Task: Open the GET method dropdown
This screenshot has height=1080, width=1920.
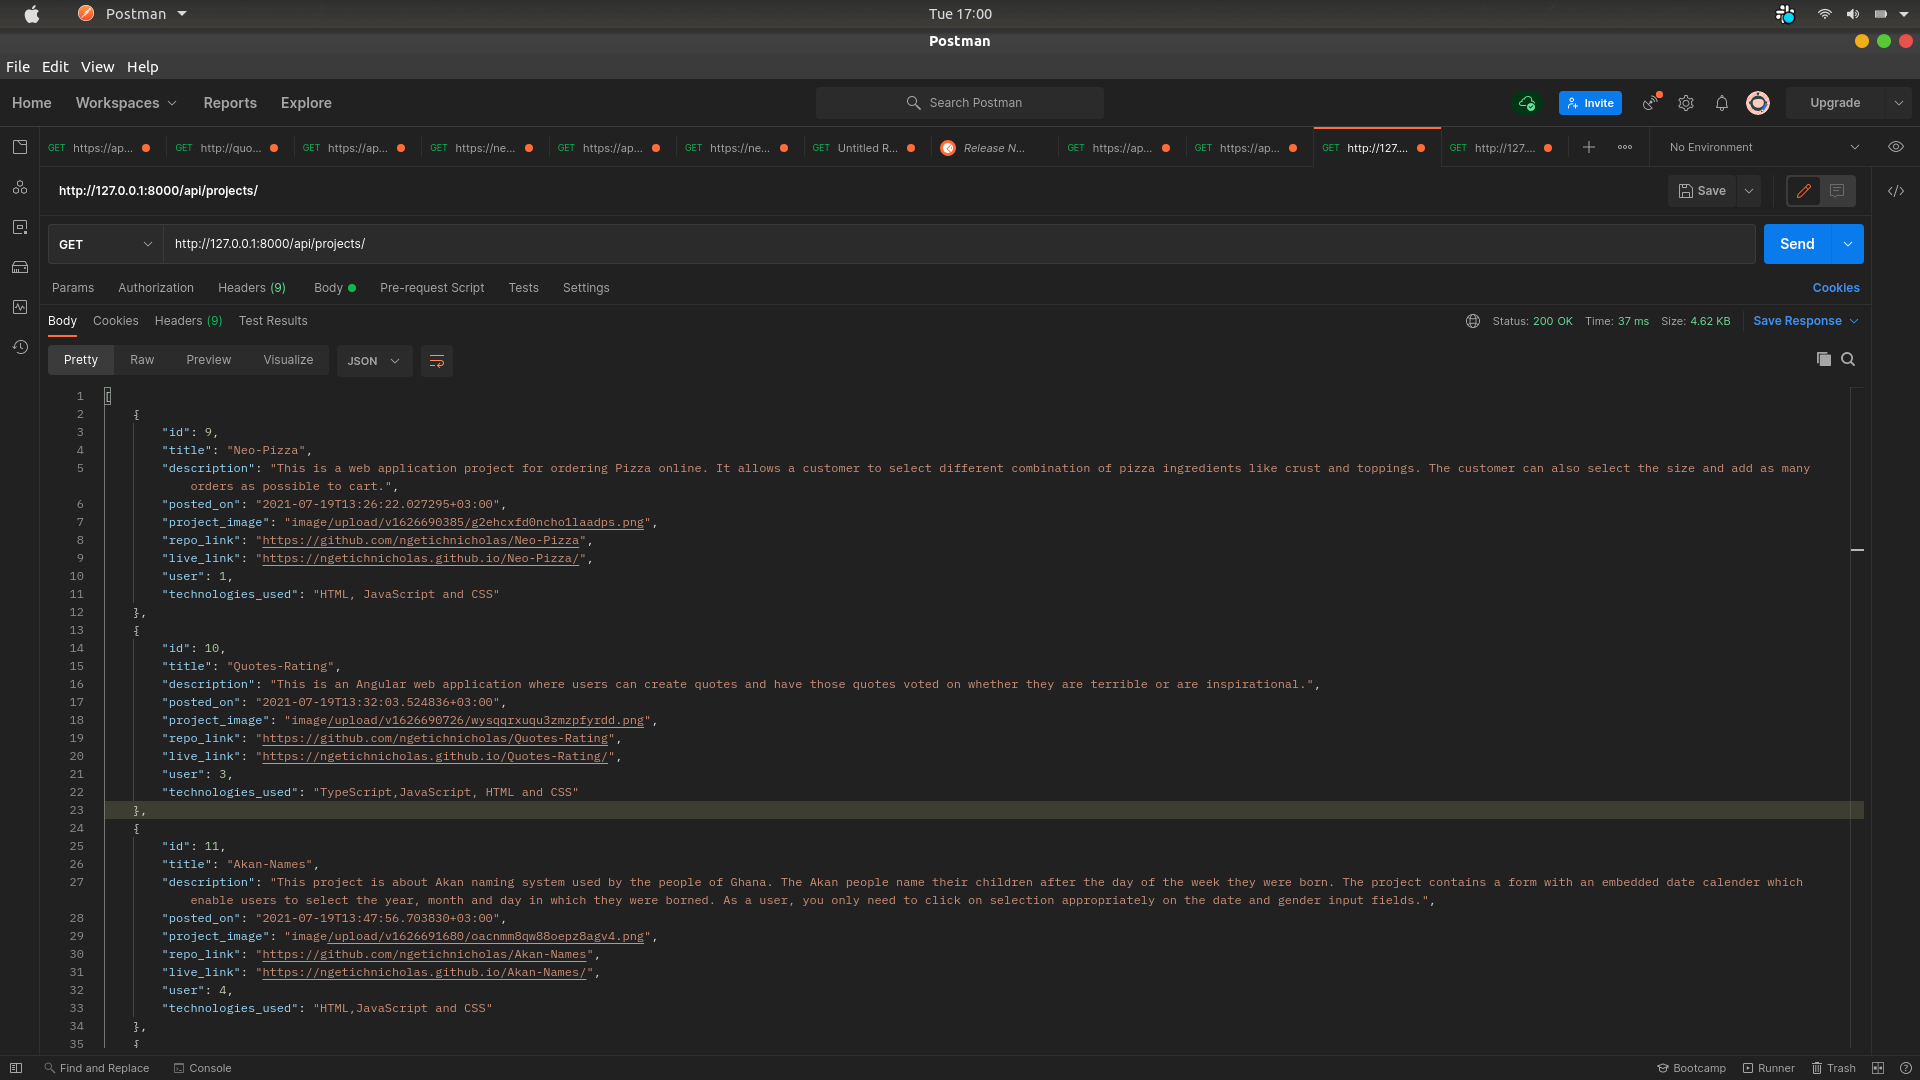Action: point(106,244)
